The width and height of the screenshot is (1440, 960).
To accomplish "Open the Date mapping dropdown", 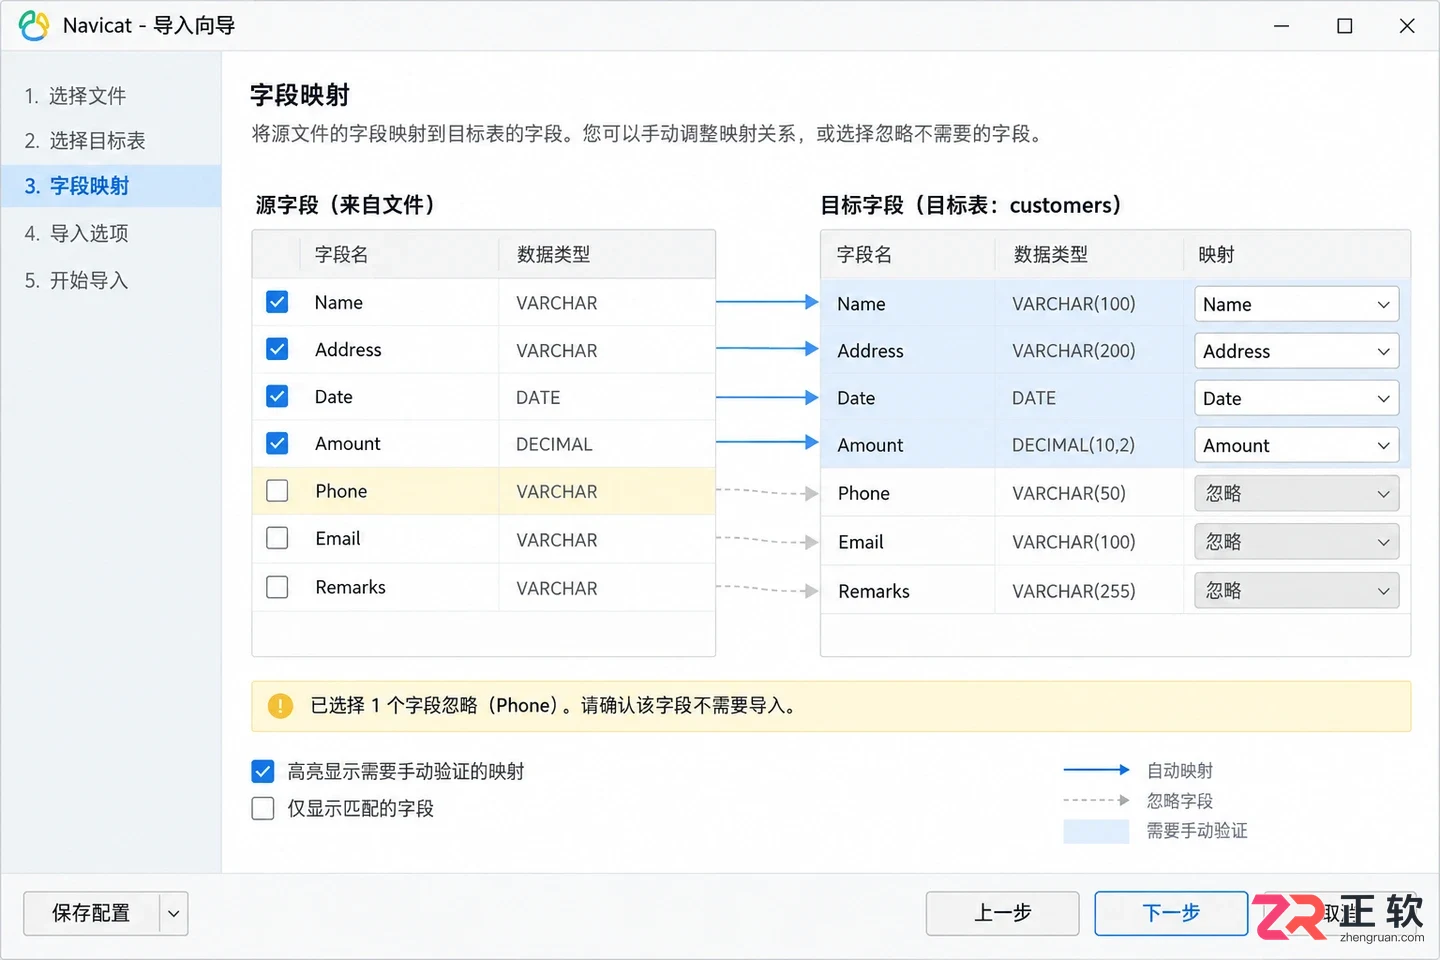I will pyautogui.click(x=1296, y=398).
